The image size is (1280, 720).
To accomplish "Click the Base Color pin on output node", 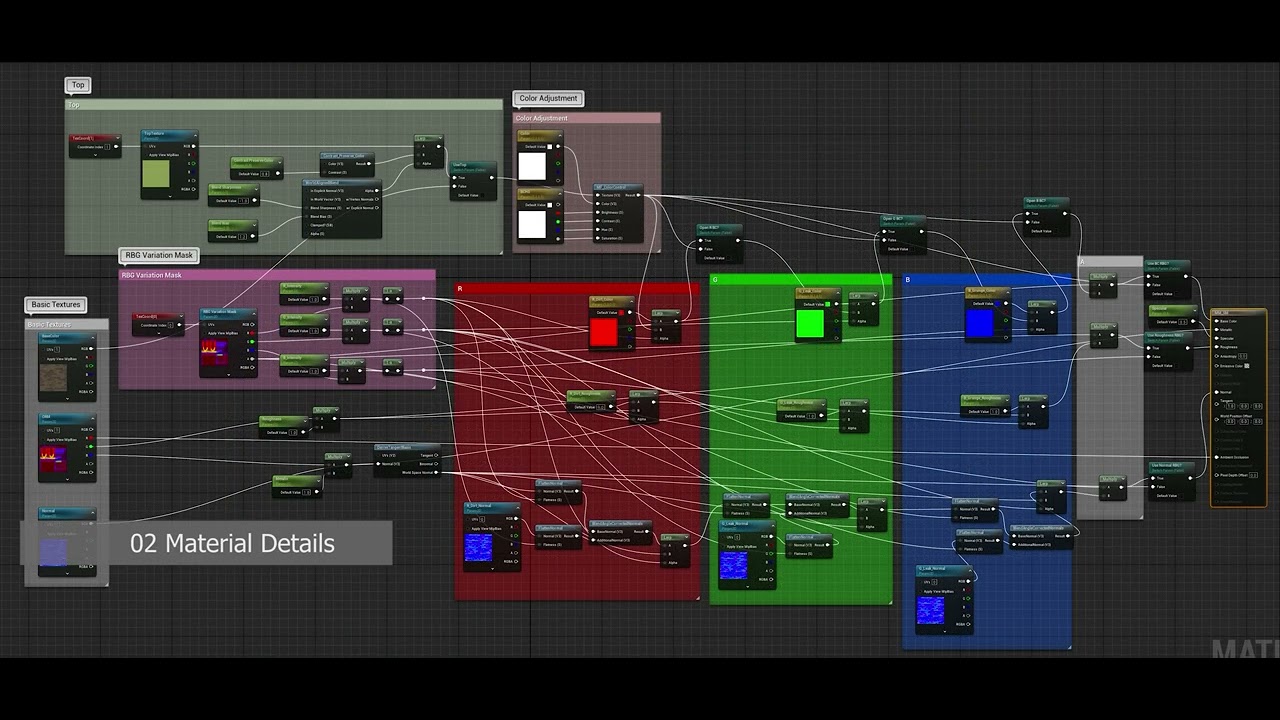I will (1216, 322).
